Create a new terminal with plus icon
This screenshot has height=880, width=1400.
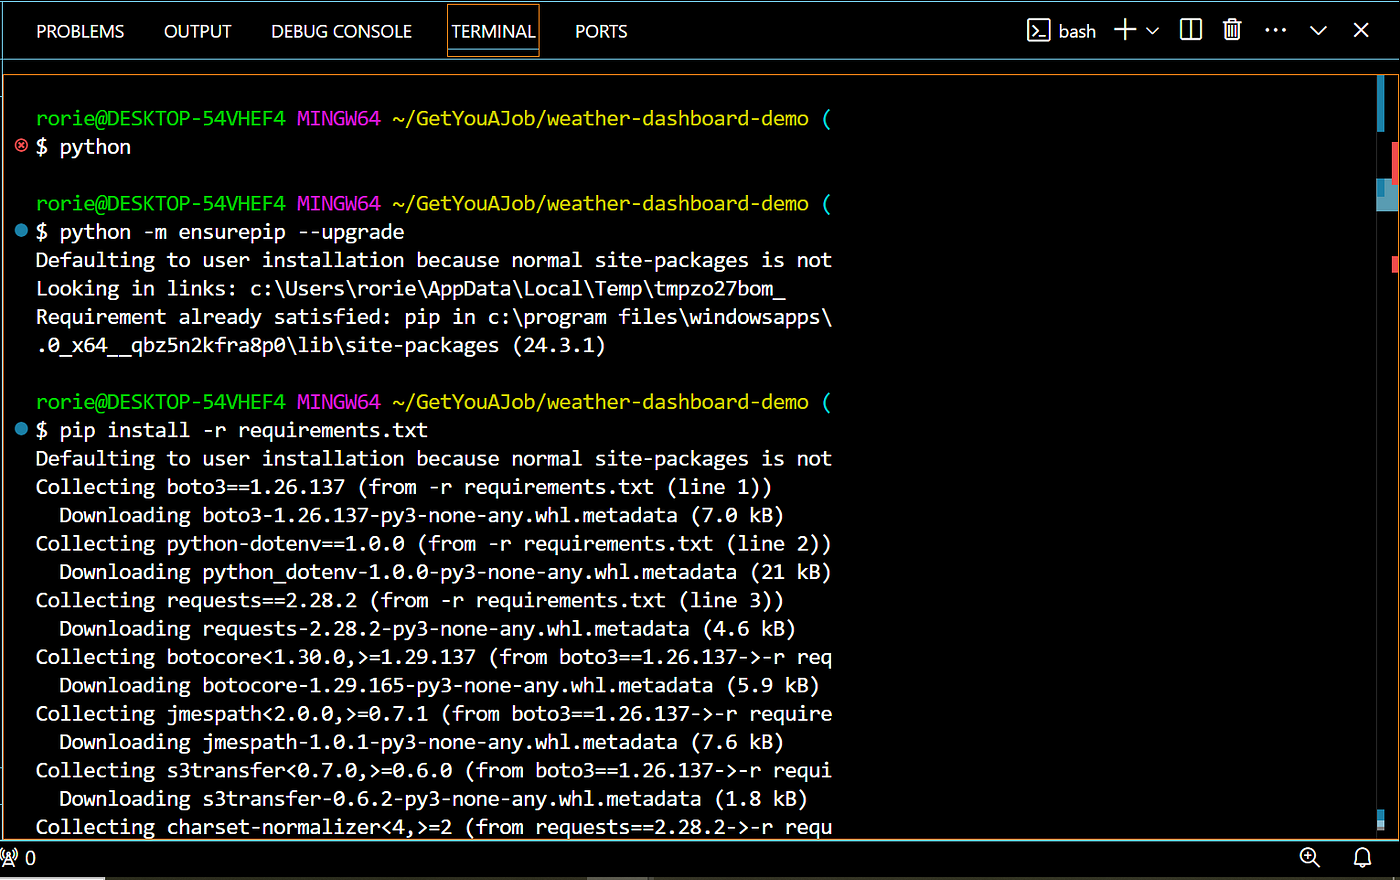[1125, 30]
